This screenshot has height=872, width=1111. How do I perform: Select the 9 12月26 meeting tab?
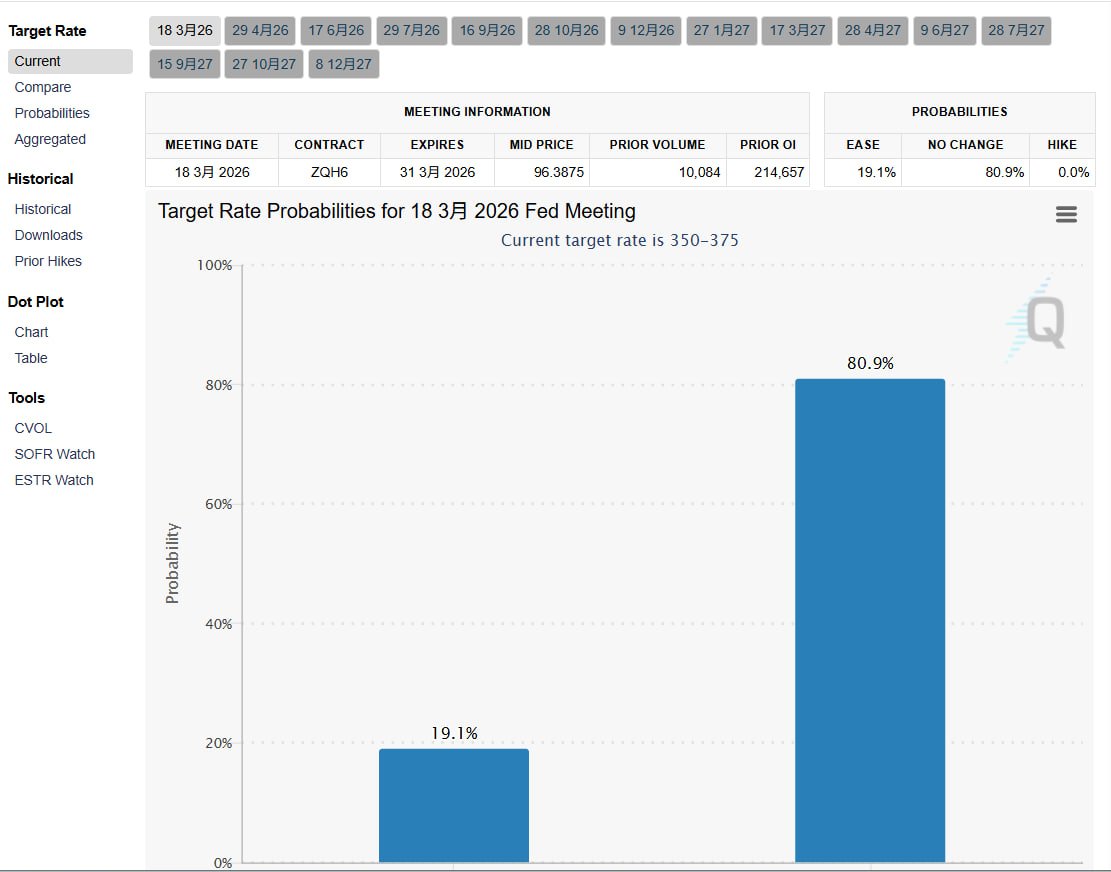[645, 30]
